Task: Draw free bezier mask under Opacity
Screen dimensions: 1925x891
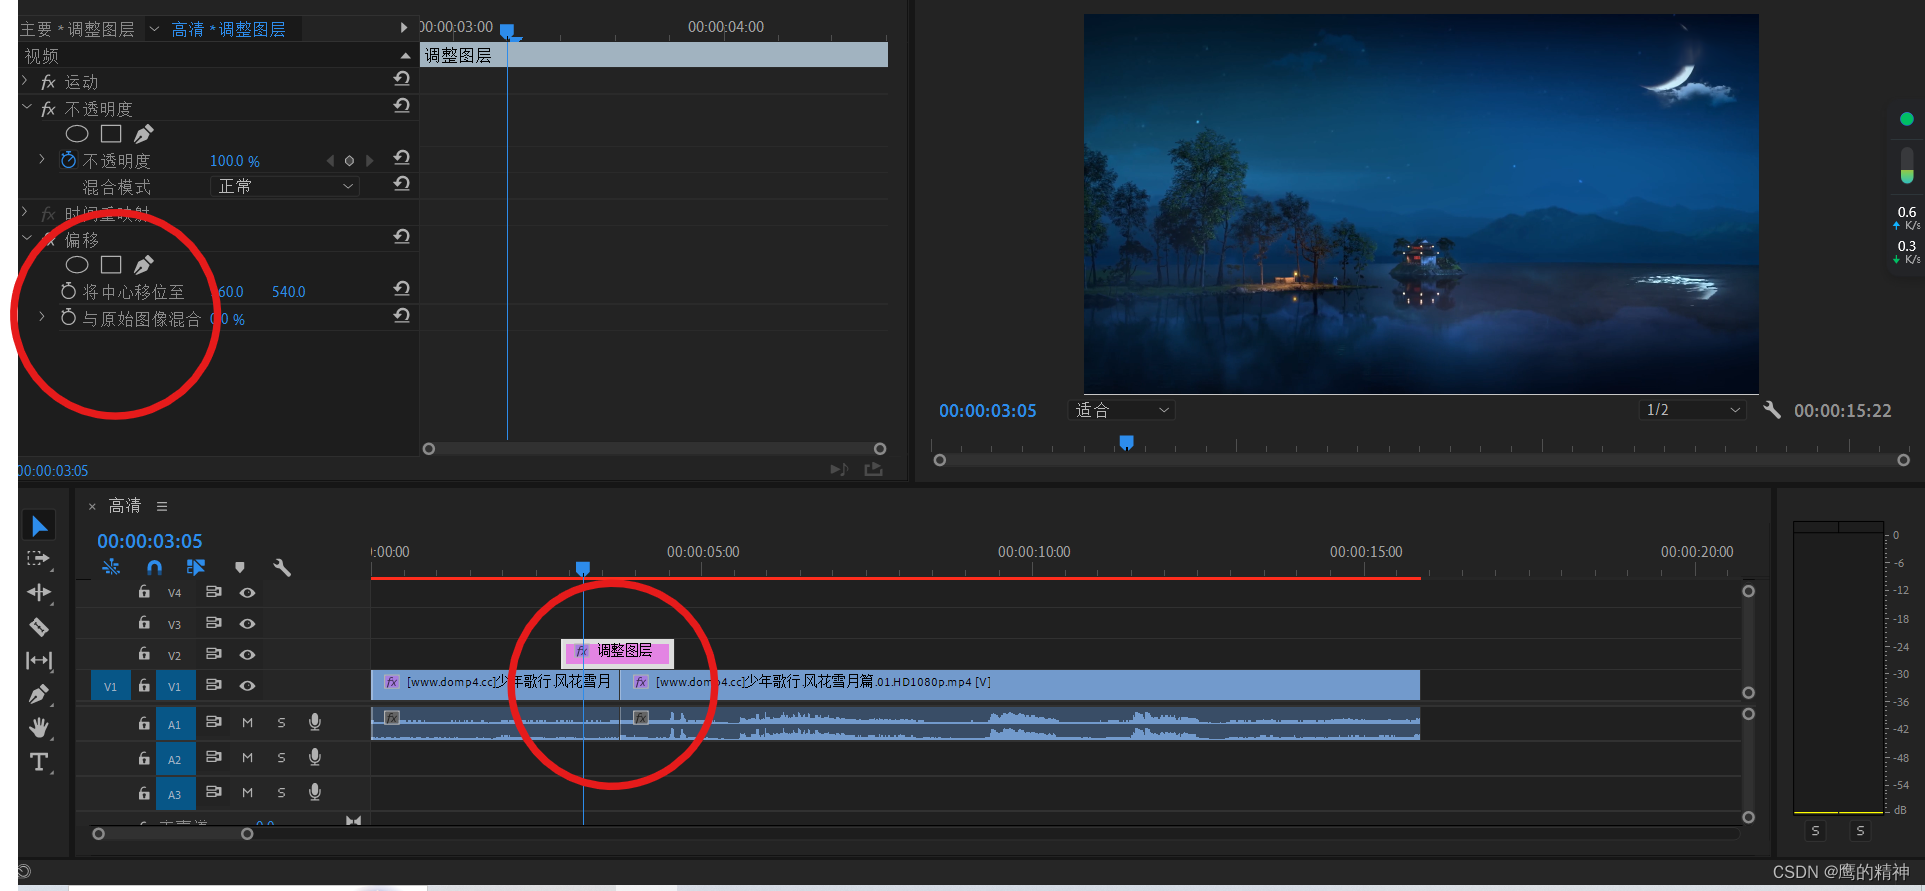Action: tap(144, 134)
